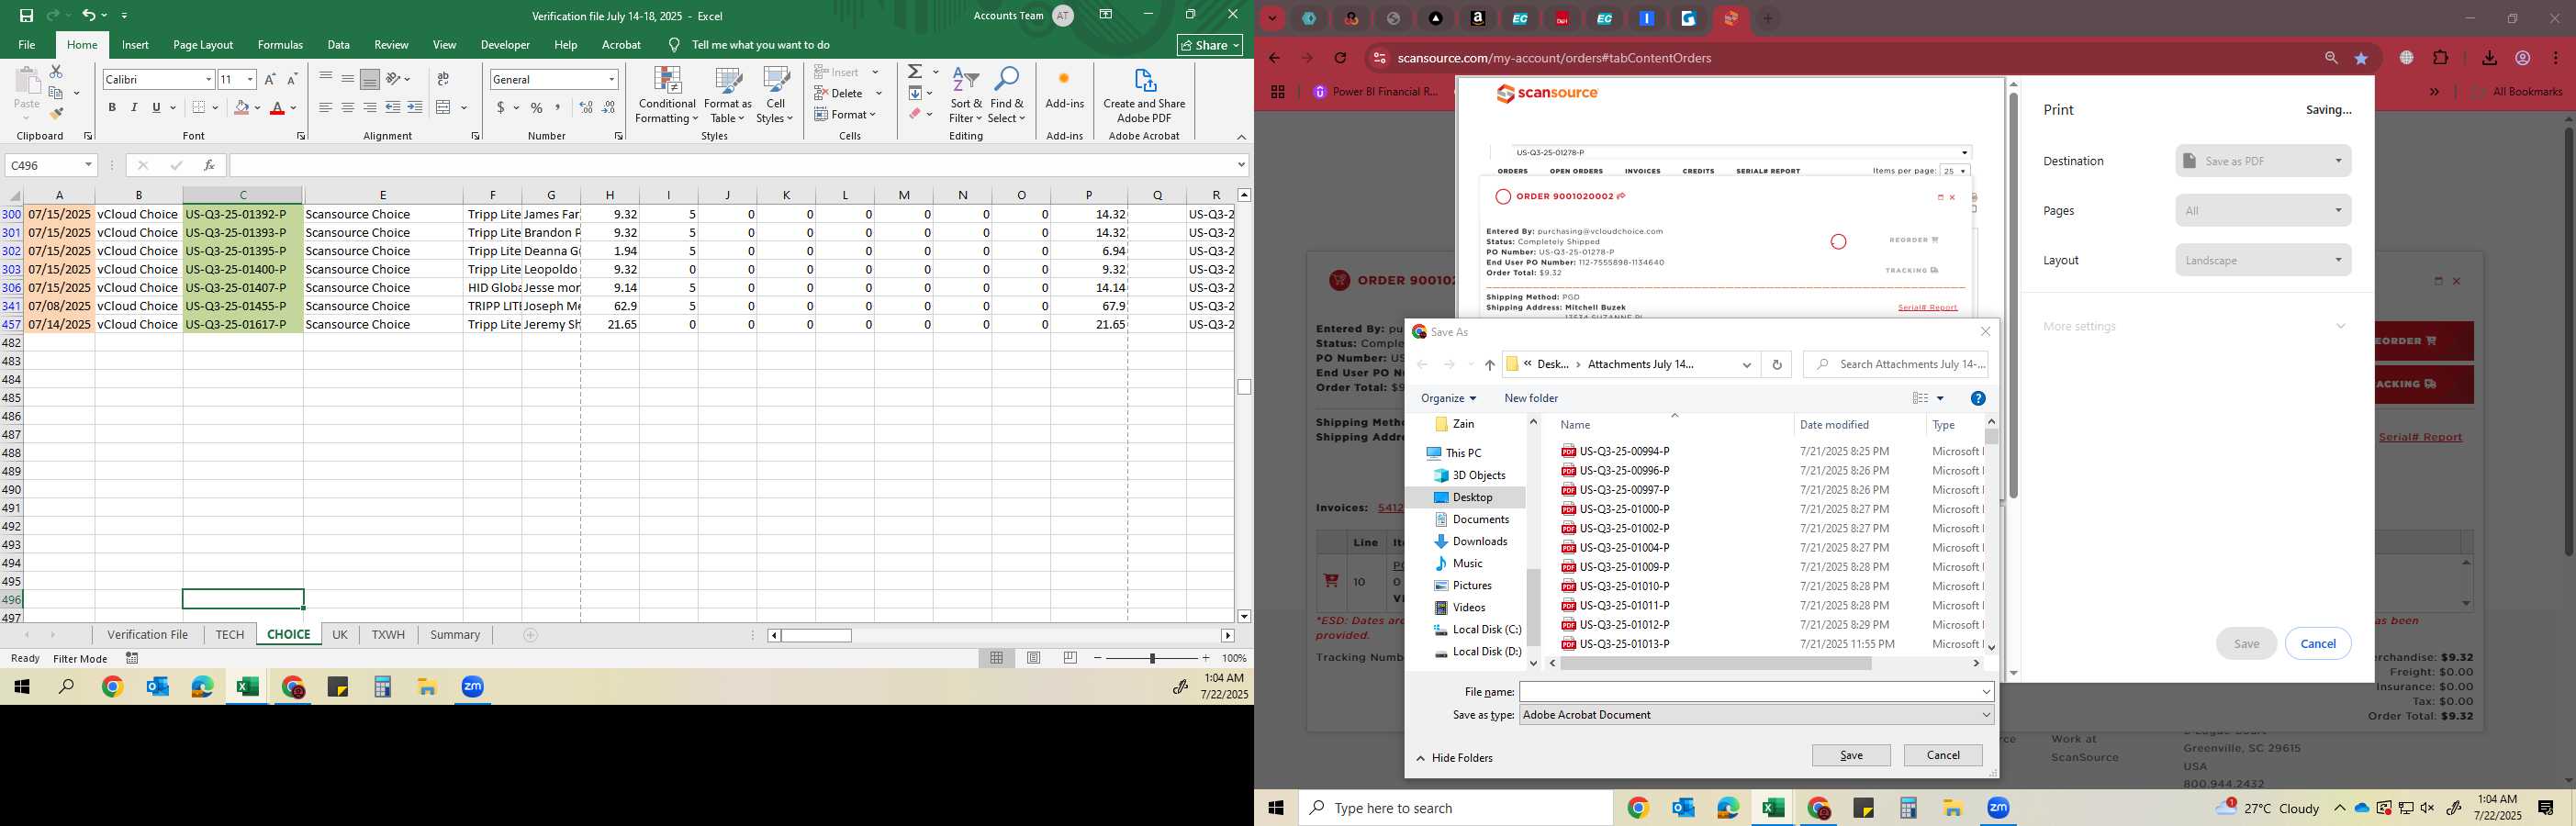This screenshot has width=2576, height=826.
Task: Click the Excel Name Box showing C496
Action: [x=51, y=165]
